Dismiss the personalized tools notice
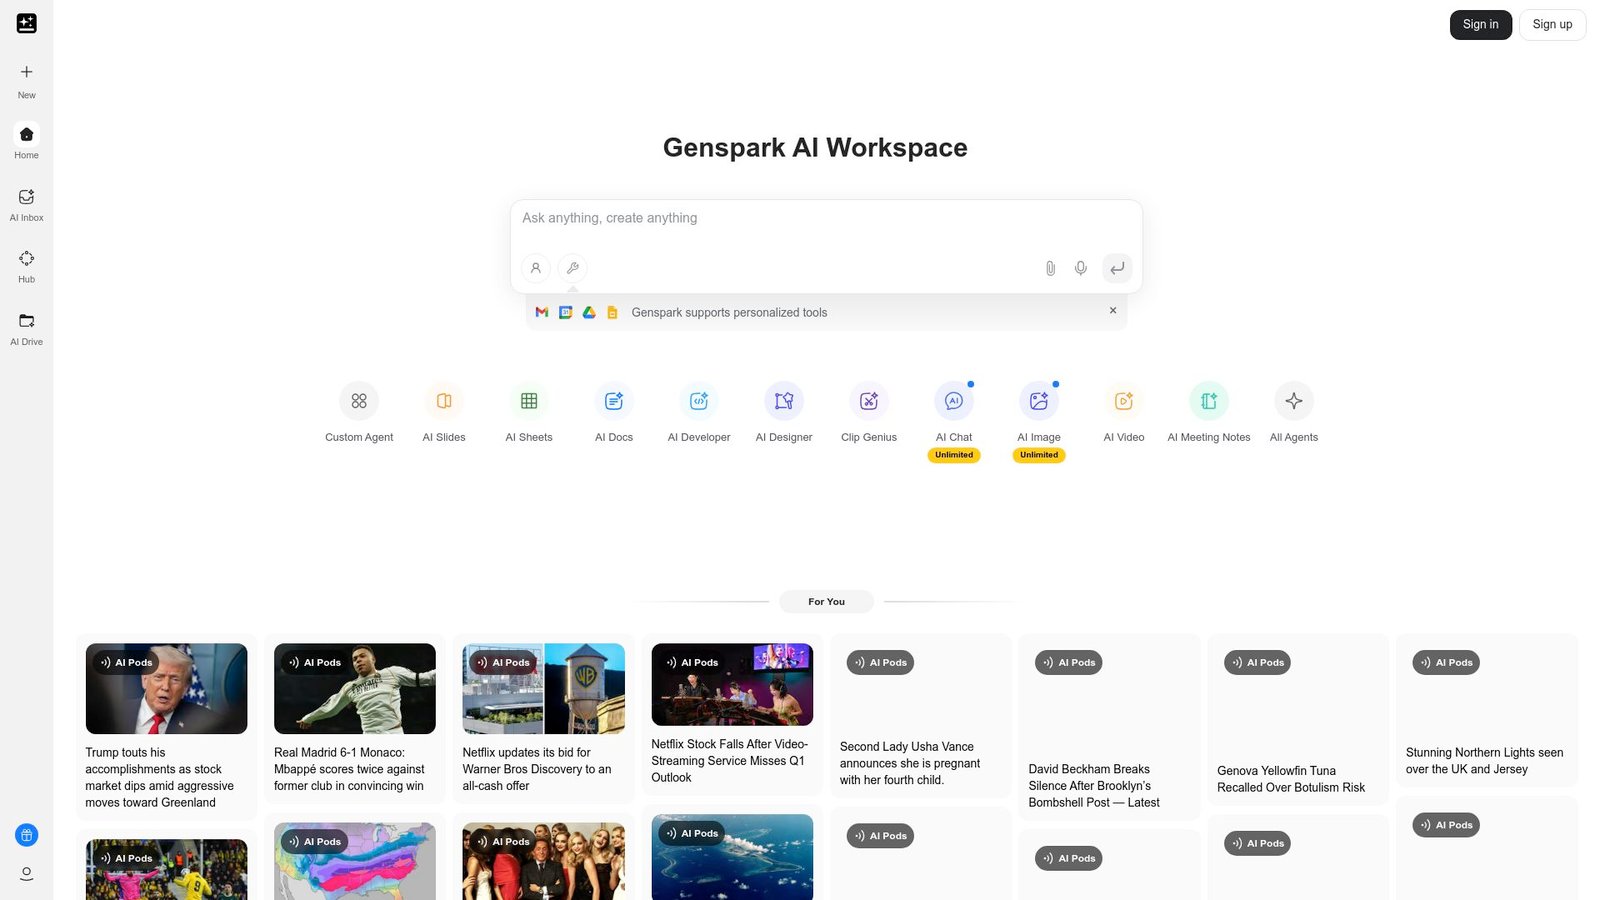Screen dimensions: 1600x900 coord(1112,311)
